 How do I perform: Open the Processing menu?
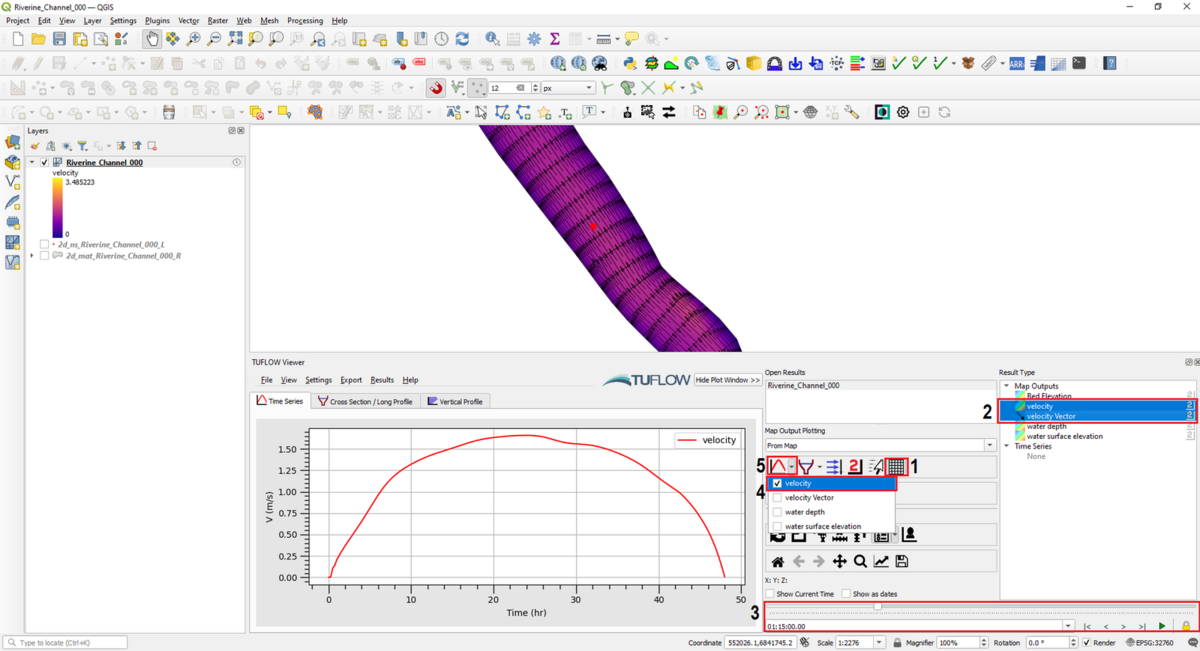304,20
